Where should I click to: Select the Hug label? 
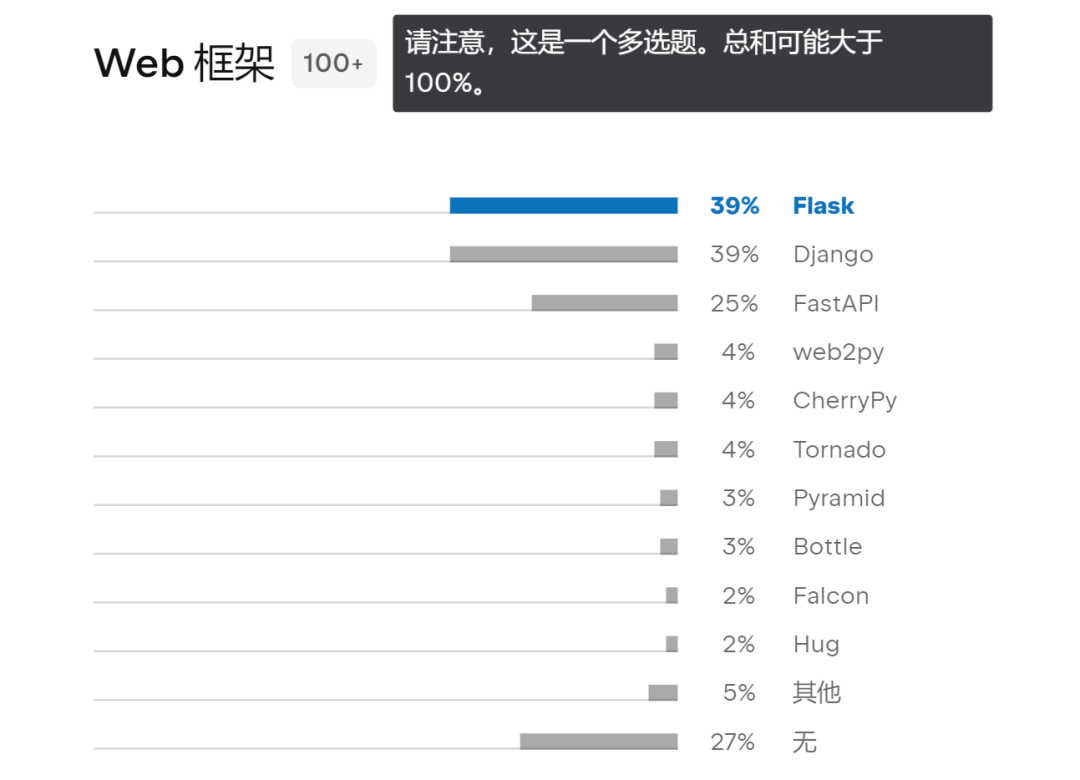[x=816, y=645]
